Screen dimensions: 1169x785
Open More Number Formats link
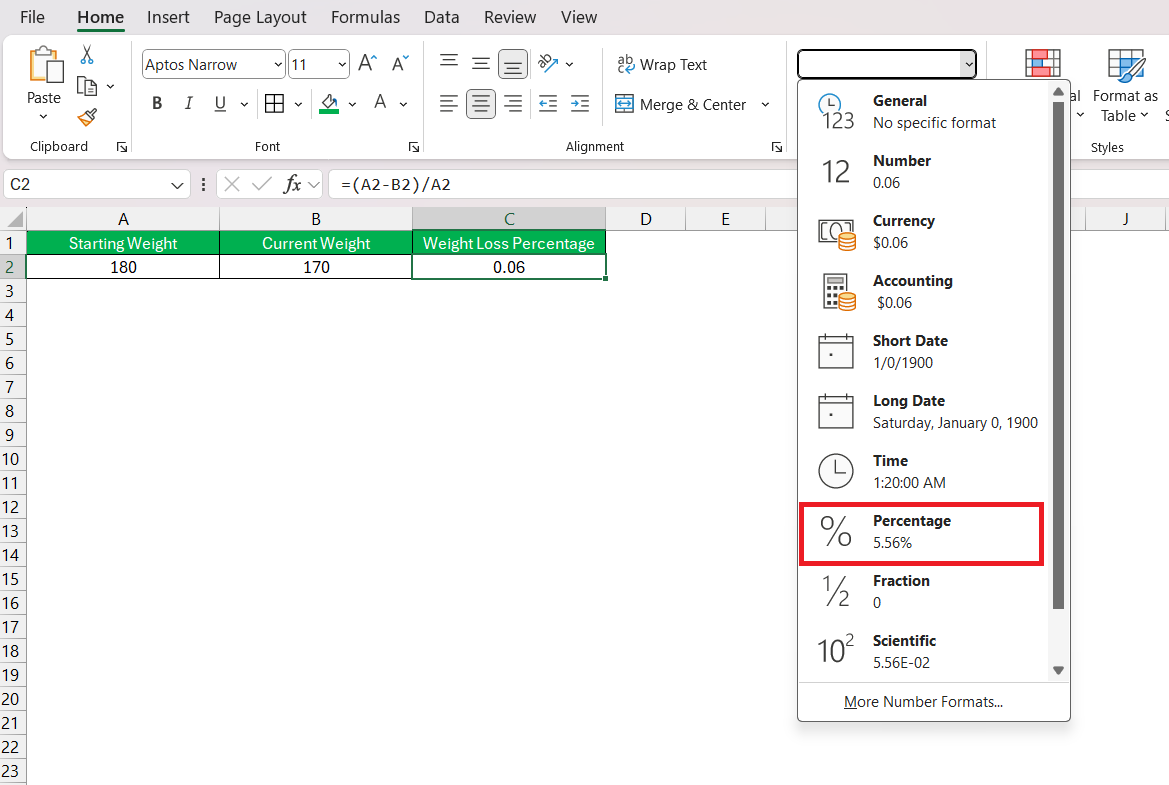pos(923,702)
